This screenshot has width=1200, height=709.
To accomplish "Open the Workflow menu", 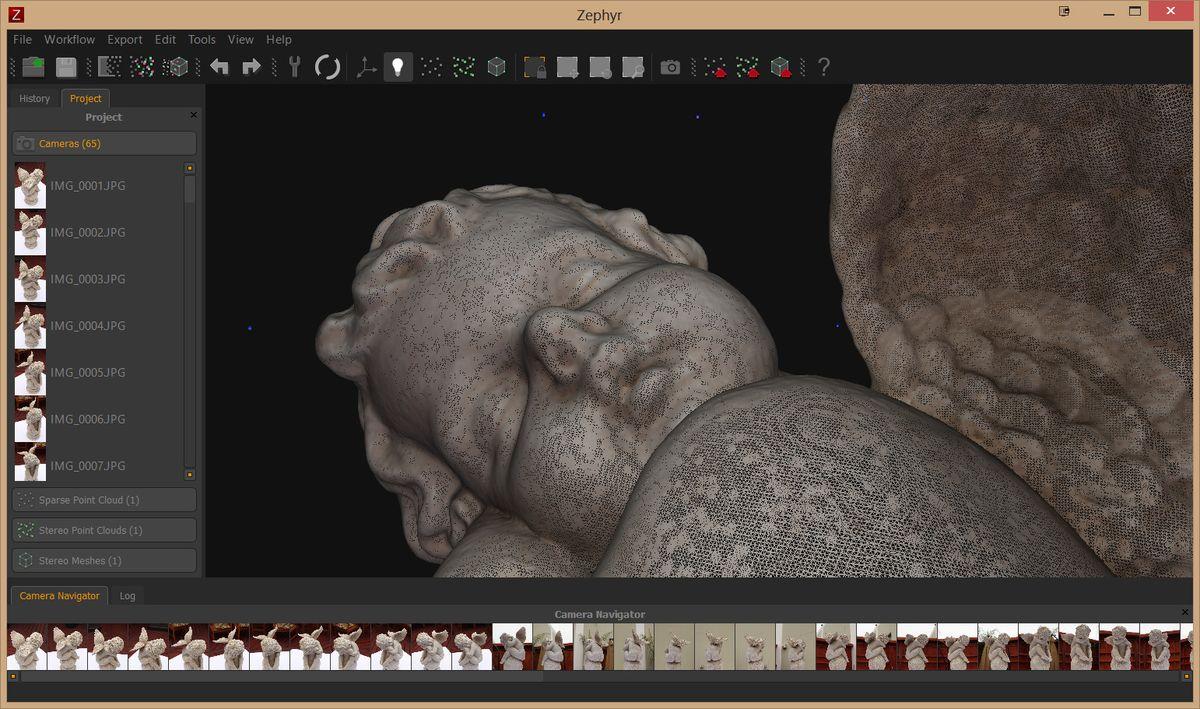I will point(69,39).
